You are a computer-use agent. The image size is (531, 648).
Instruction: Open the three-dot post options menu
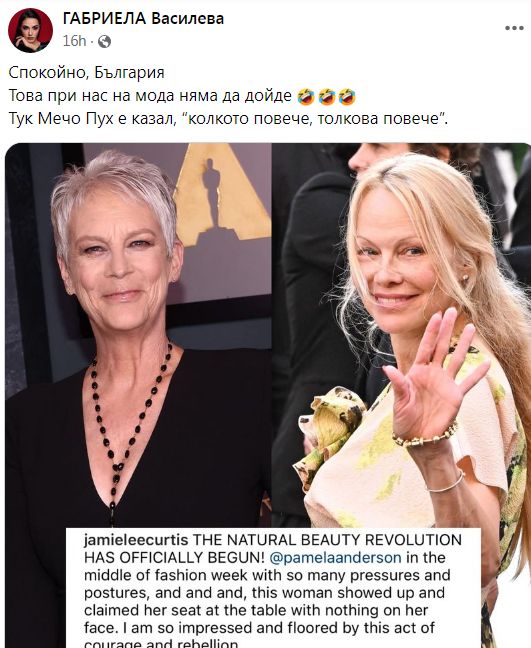click(514, 28)
